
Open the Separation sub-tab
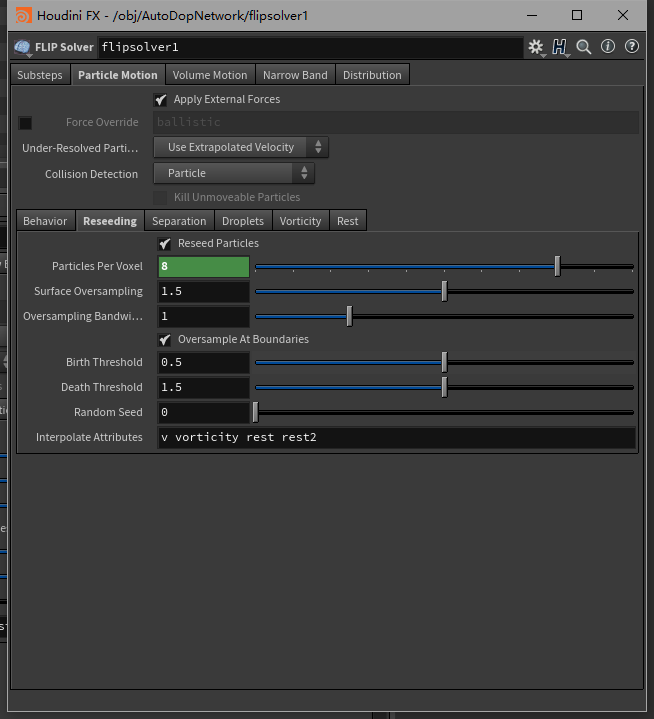[x=179, y=221]
